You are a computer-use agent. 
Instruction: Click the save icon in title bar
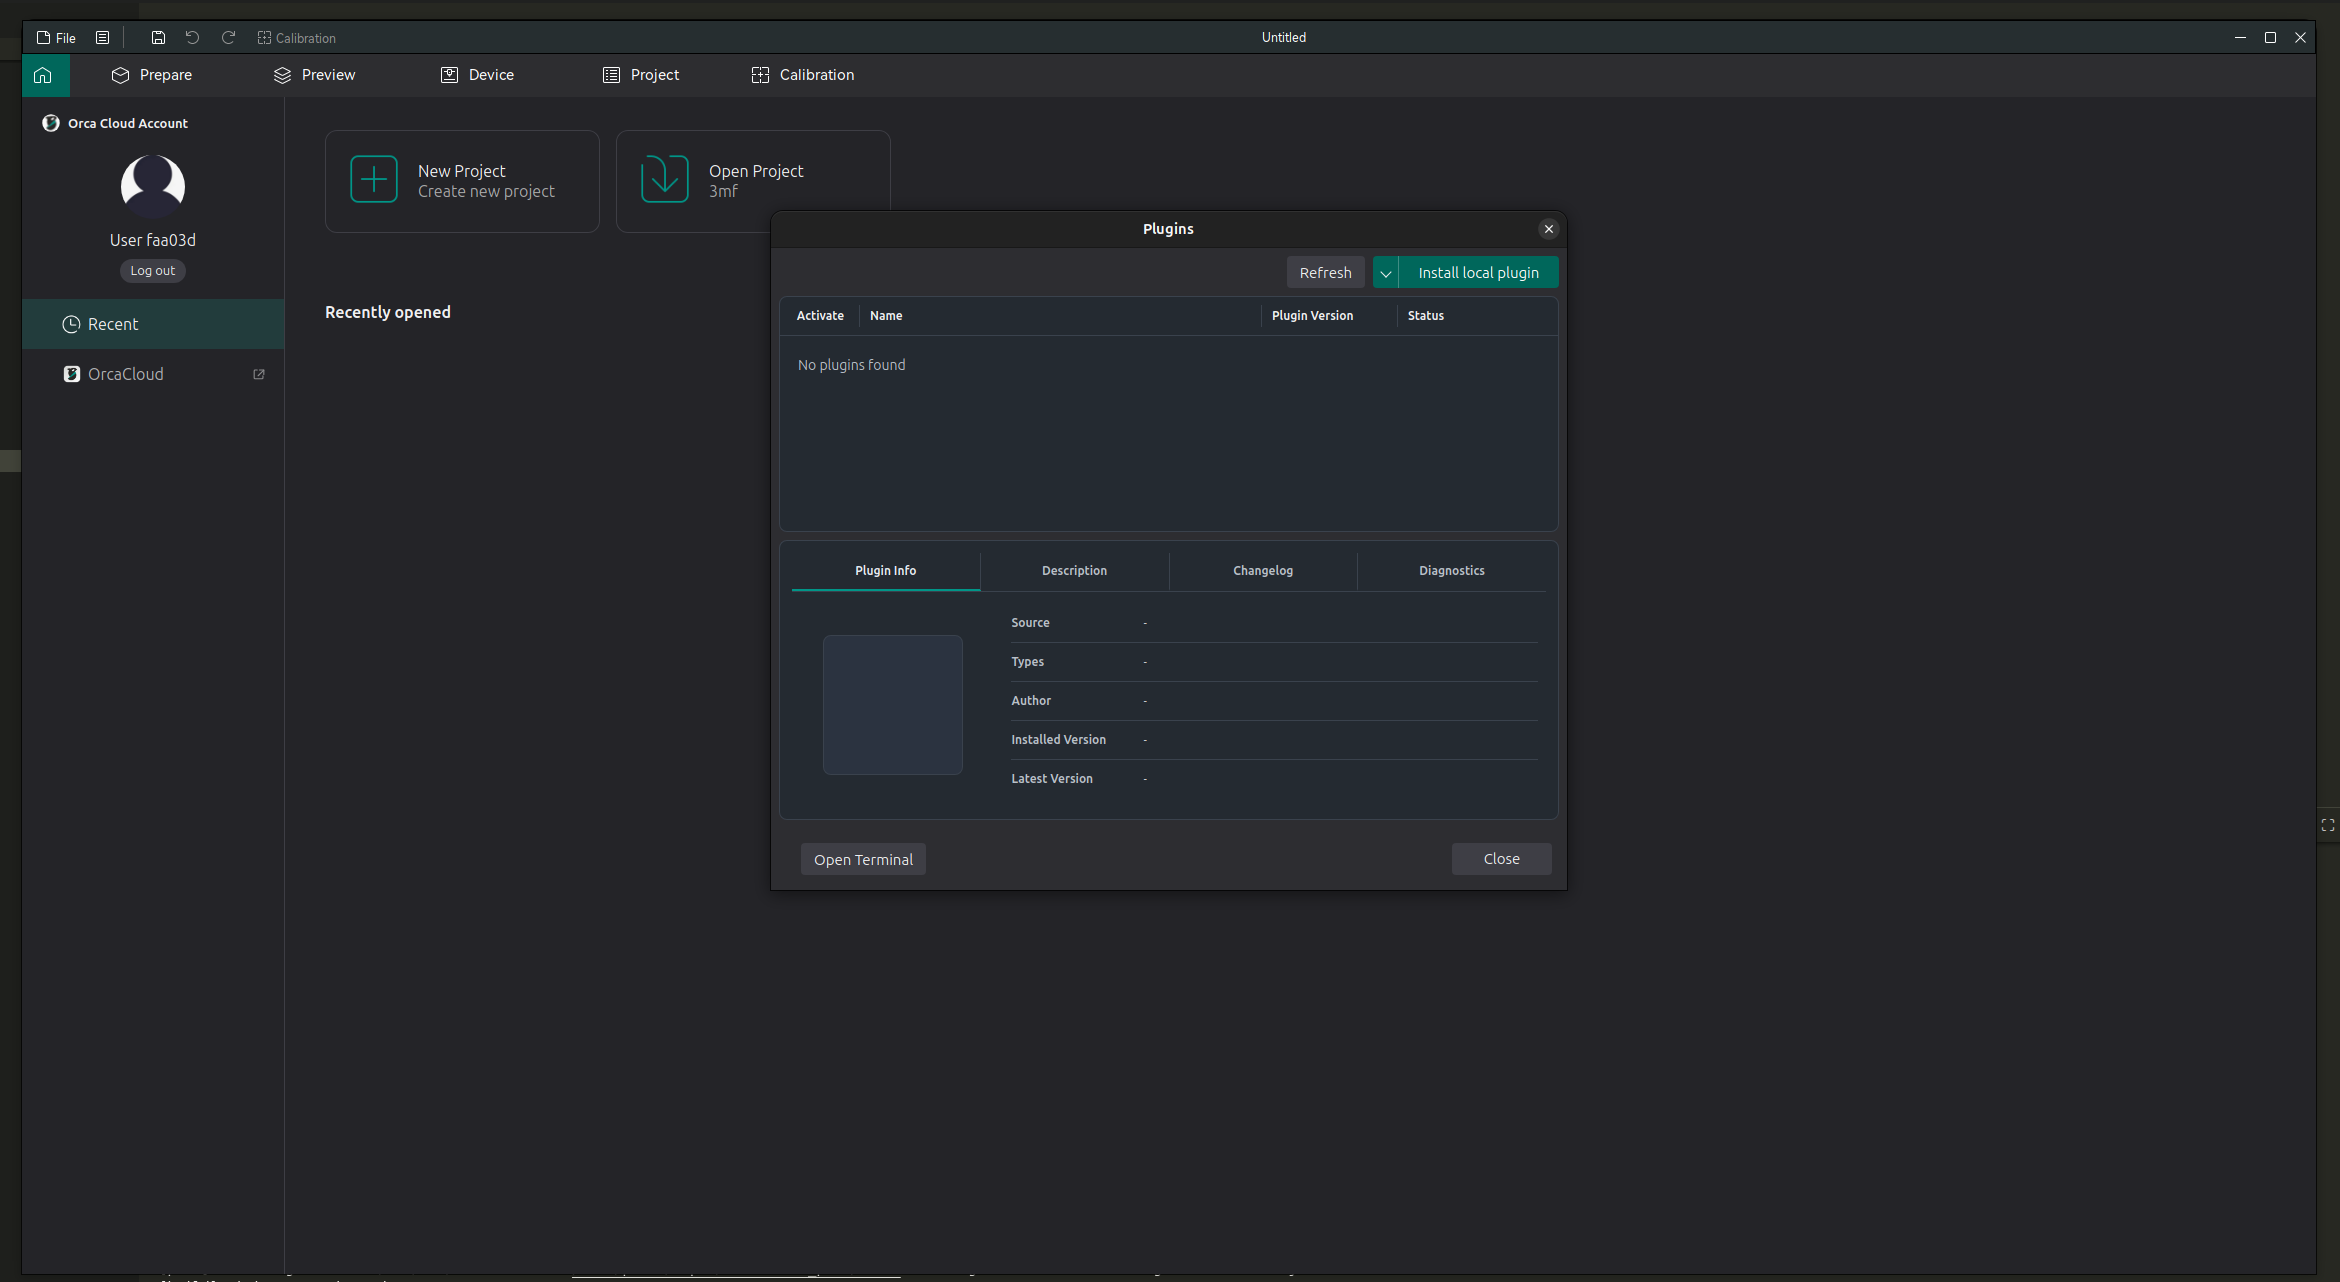coord(158,38)
